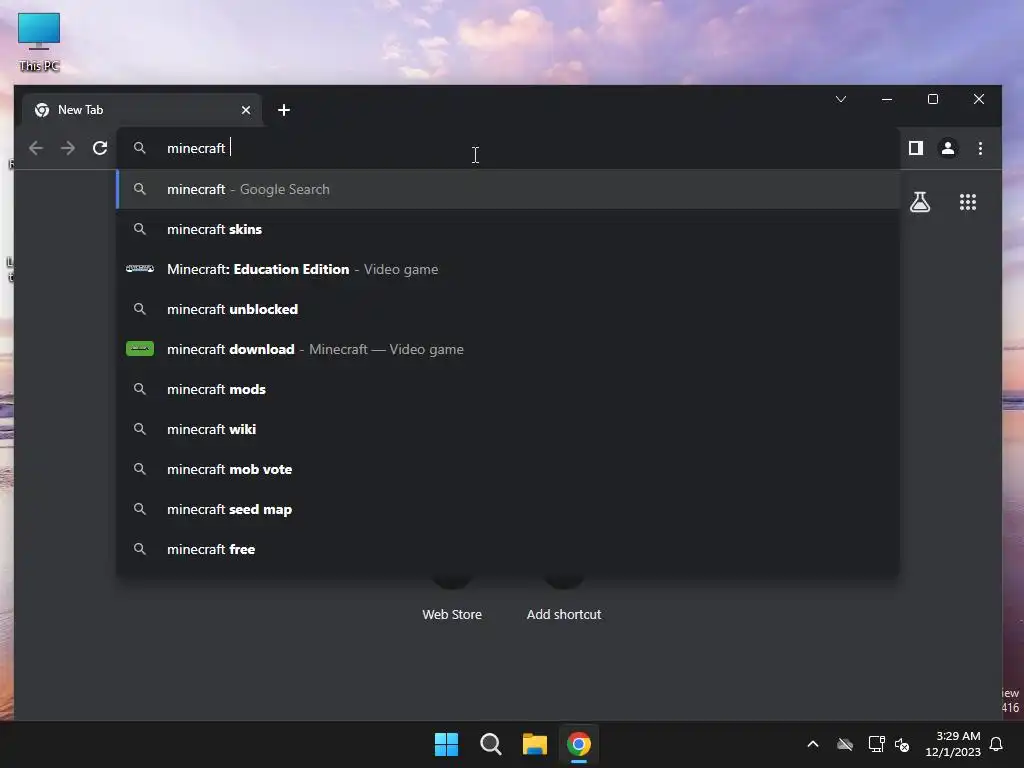Open the Chrome profile avatar menu
This screenshot has width=1024, height=768.
tap(948, 148)
